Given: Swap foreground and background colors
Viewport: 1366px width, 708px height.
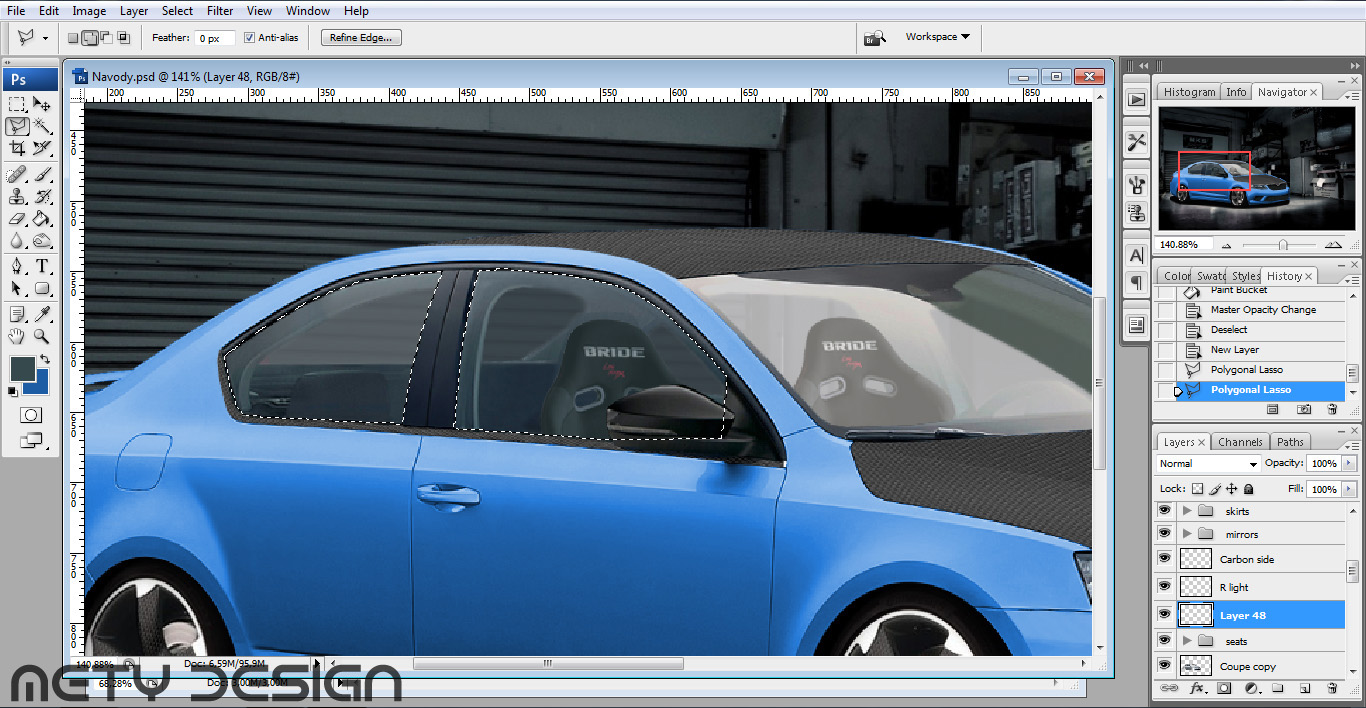Looking at the screenshot, I should [44, 360].
